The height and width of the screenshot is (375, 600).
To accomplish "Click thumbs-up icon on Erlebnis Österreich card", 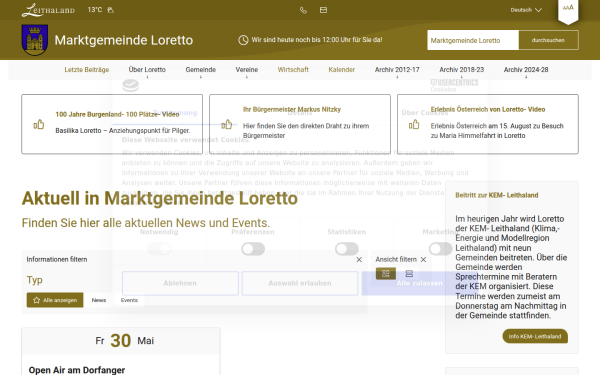I will pos(414,124).
